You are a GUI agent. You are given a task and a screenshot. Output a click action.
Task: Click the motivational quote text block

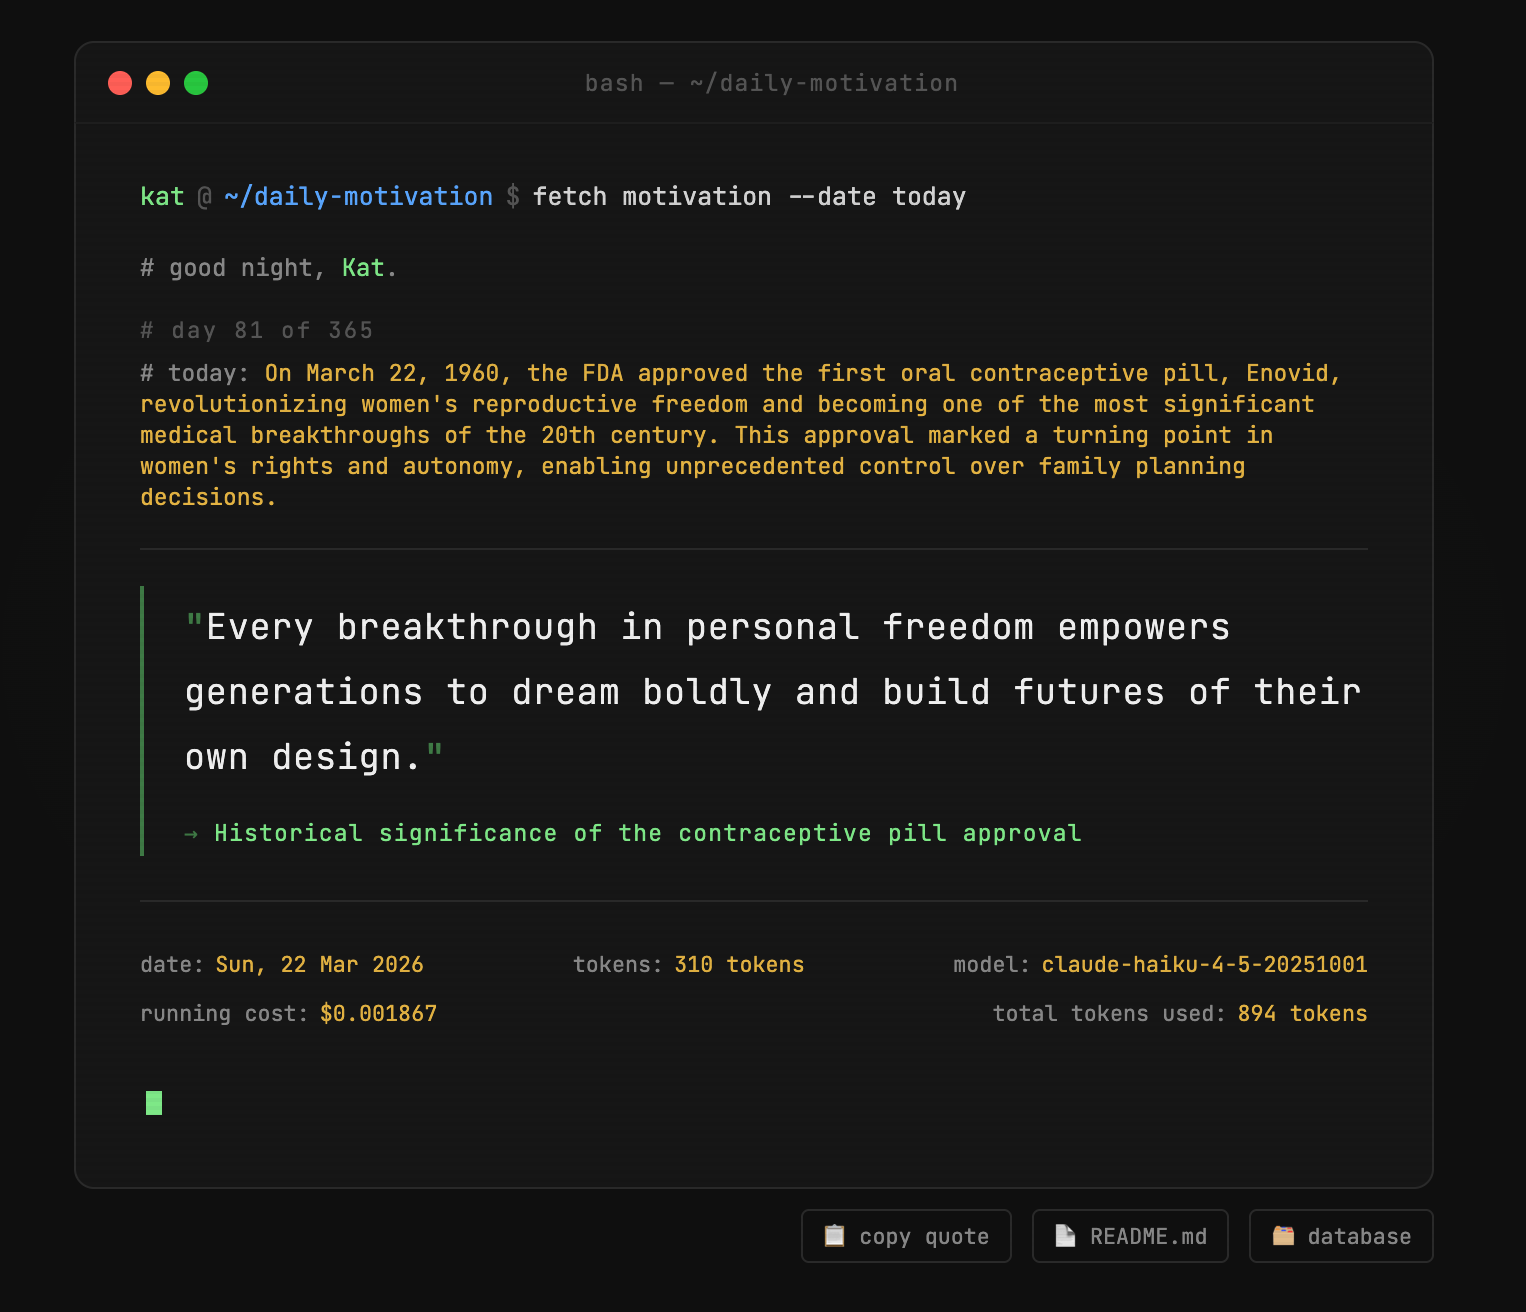tap(772, 692)
